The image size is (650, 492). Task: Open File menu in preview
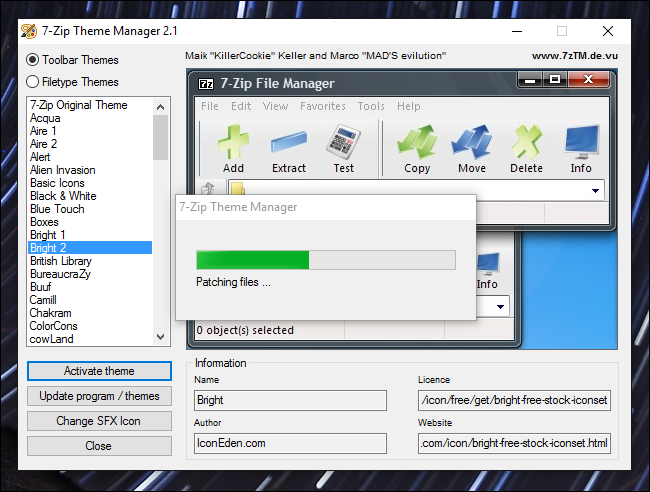[210, 107]
